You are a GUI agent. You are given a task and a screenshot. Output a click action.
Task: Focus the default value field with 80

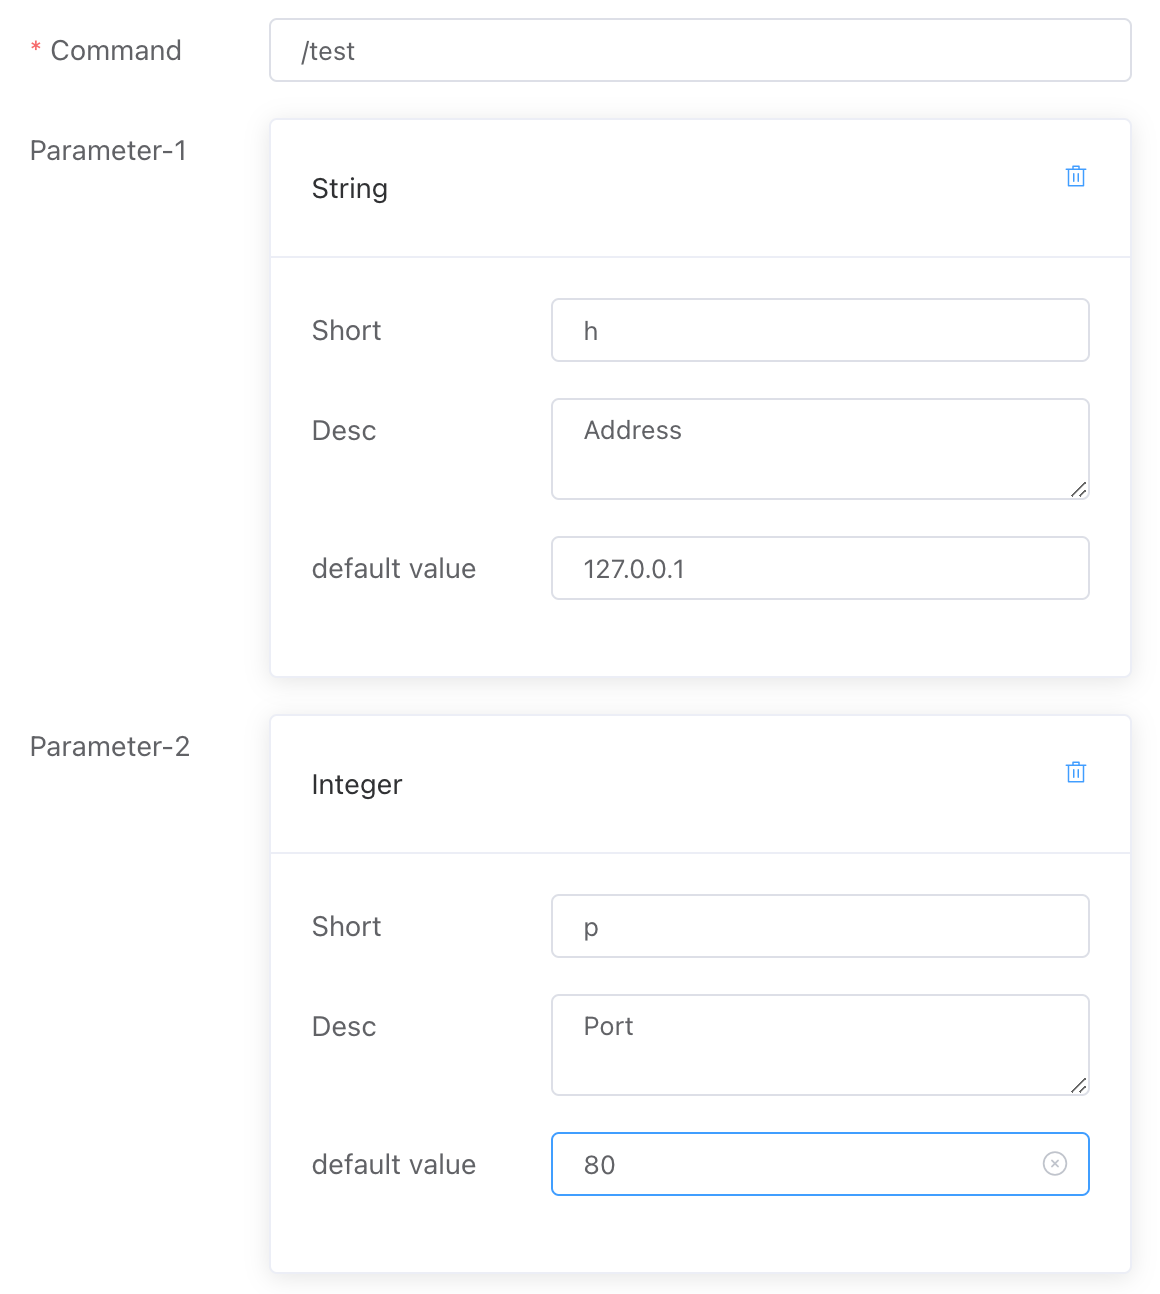[800, 1165]
